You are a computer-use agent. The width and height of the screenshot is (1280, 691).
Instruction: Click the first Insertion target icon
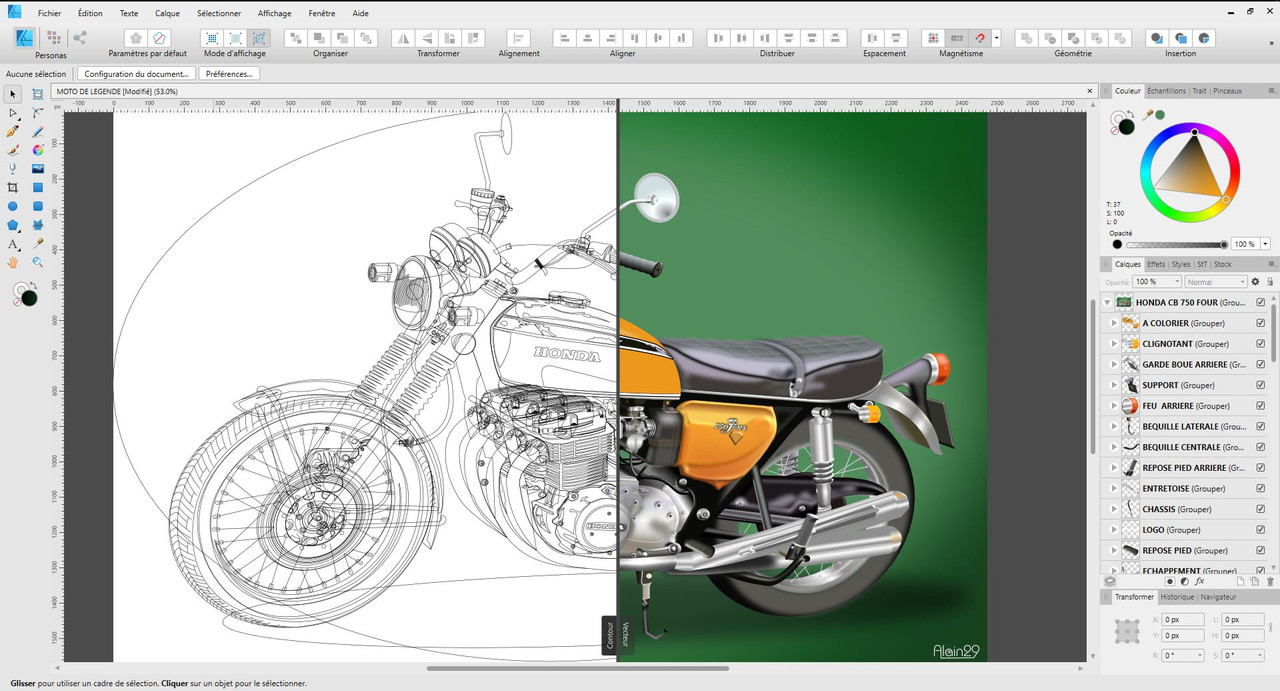(1157, 38)
